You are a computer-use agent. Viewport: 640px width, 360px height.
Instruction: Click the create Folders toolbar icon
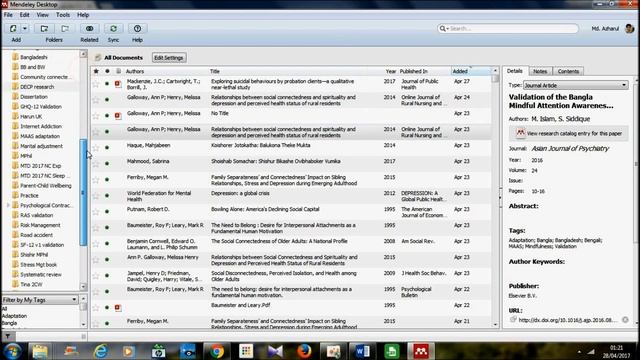(x=44, y=29)
